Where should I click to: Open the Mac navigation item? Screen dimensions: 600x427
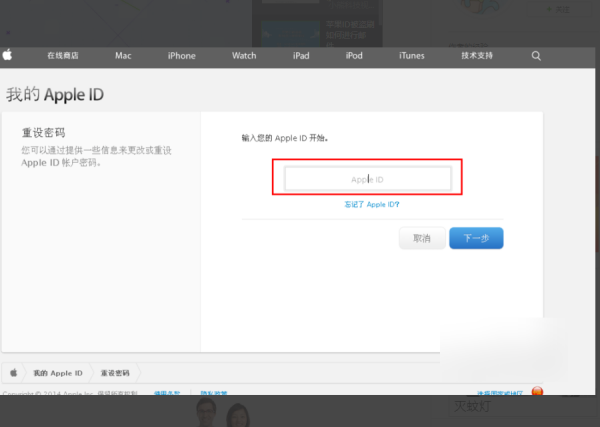(123, 56)
